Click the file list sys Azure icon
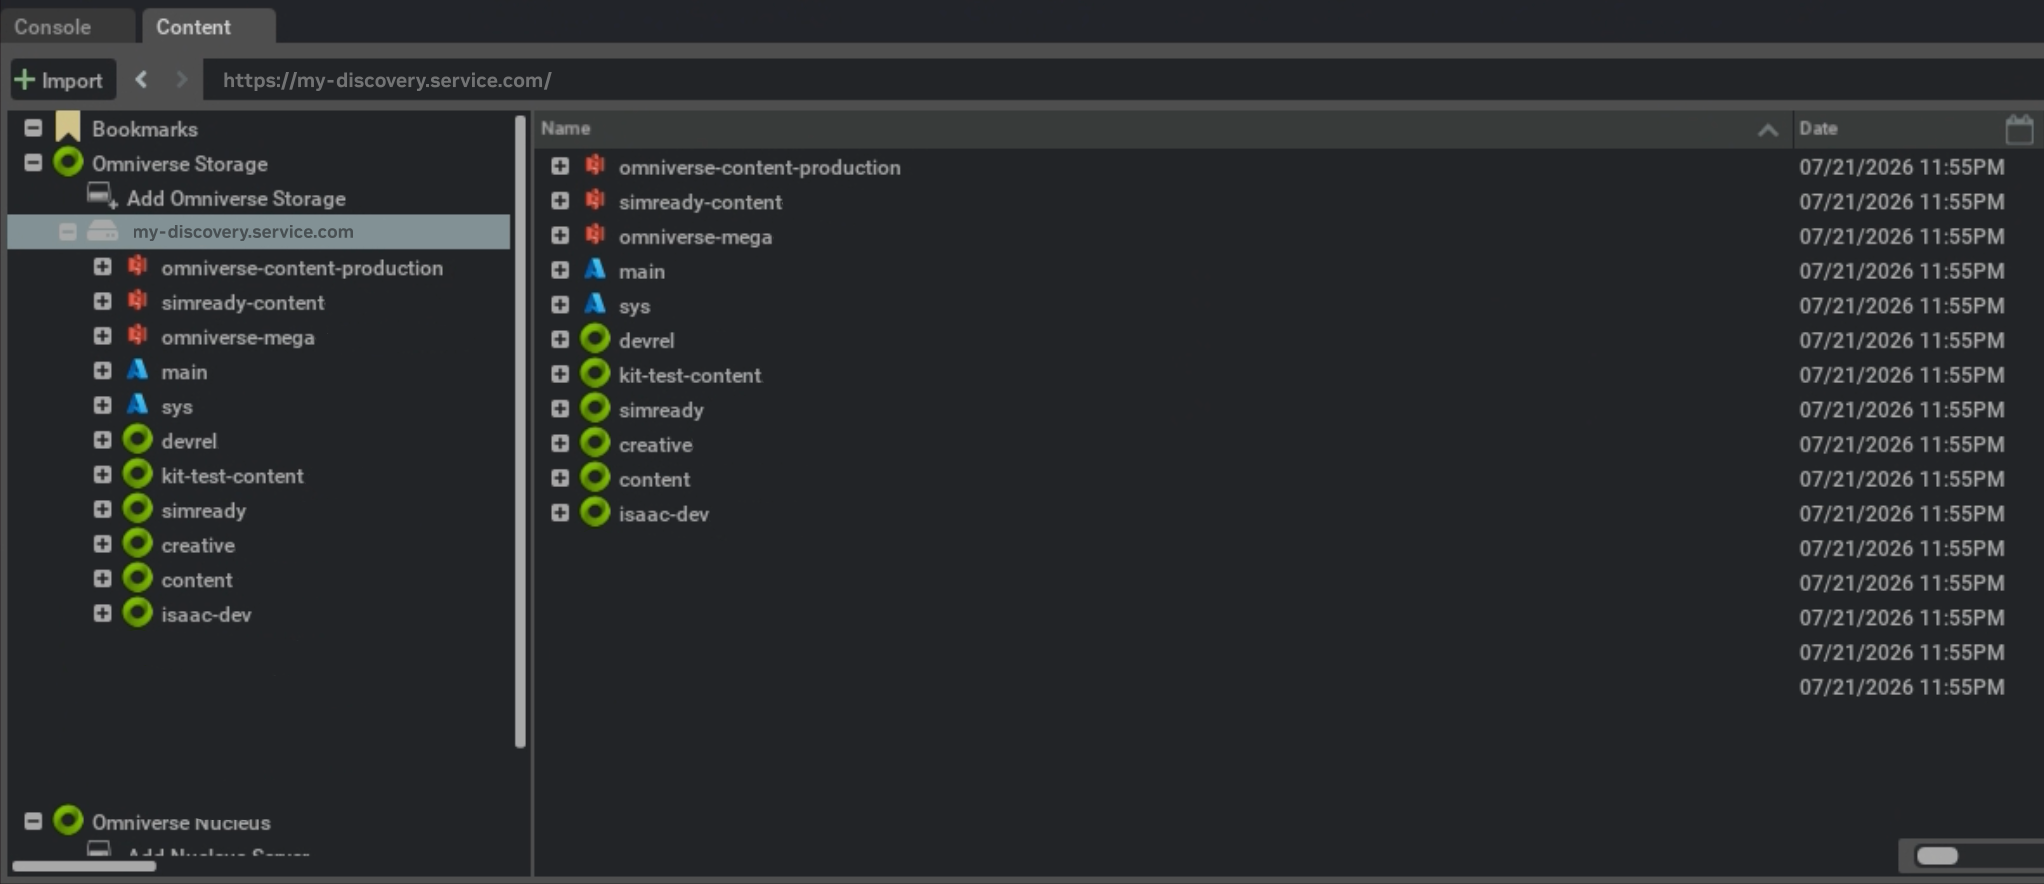The height and width of the screenshot is (884, 2044). (x=595, y=304)
